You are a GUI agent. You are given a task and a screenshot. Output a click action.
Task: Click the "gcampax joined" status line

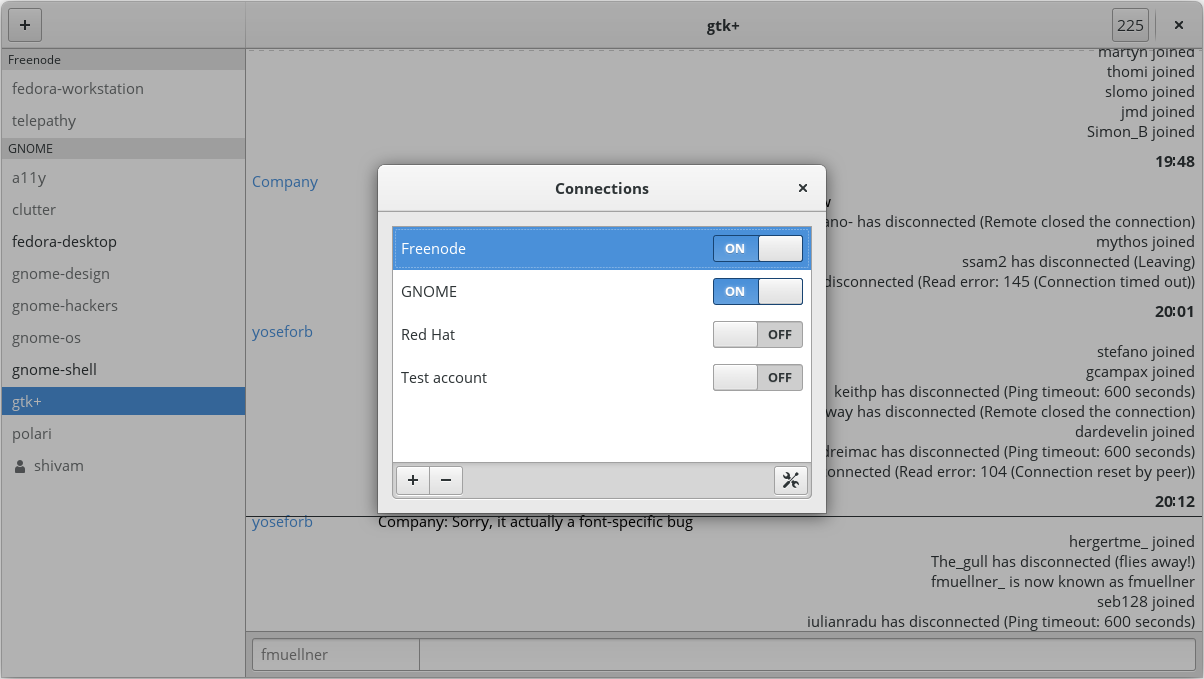(1141, 371)
